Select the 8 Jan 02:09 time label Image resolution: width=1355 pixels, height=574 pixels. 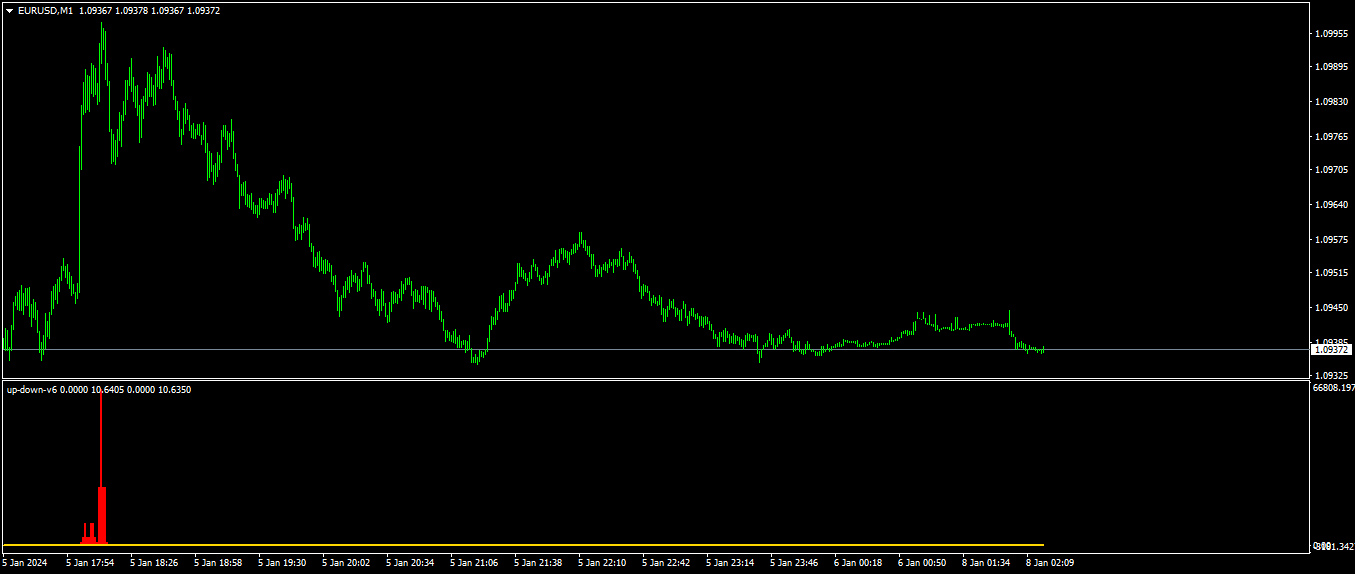1050,563
